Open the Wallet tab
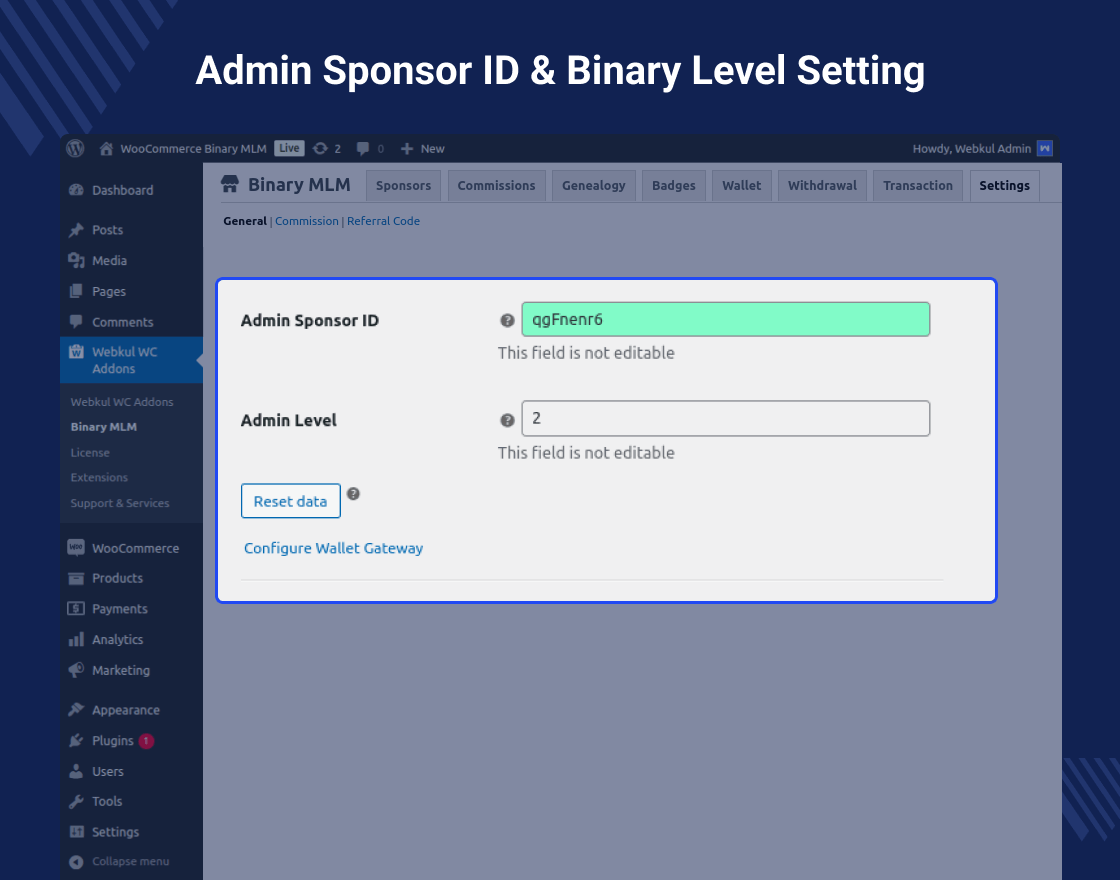The image size is (1120, 880). pos(741,186)
